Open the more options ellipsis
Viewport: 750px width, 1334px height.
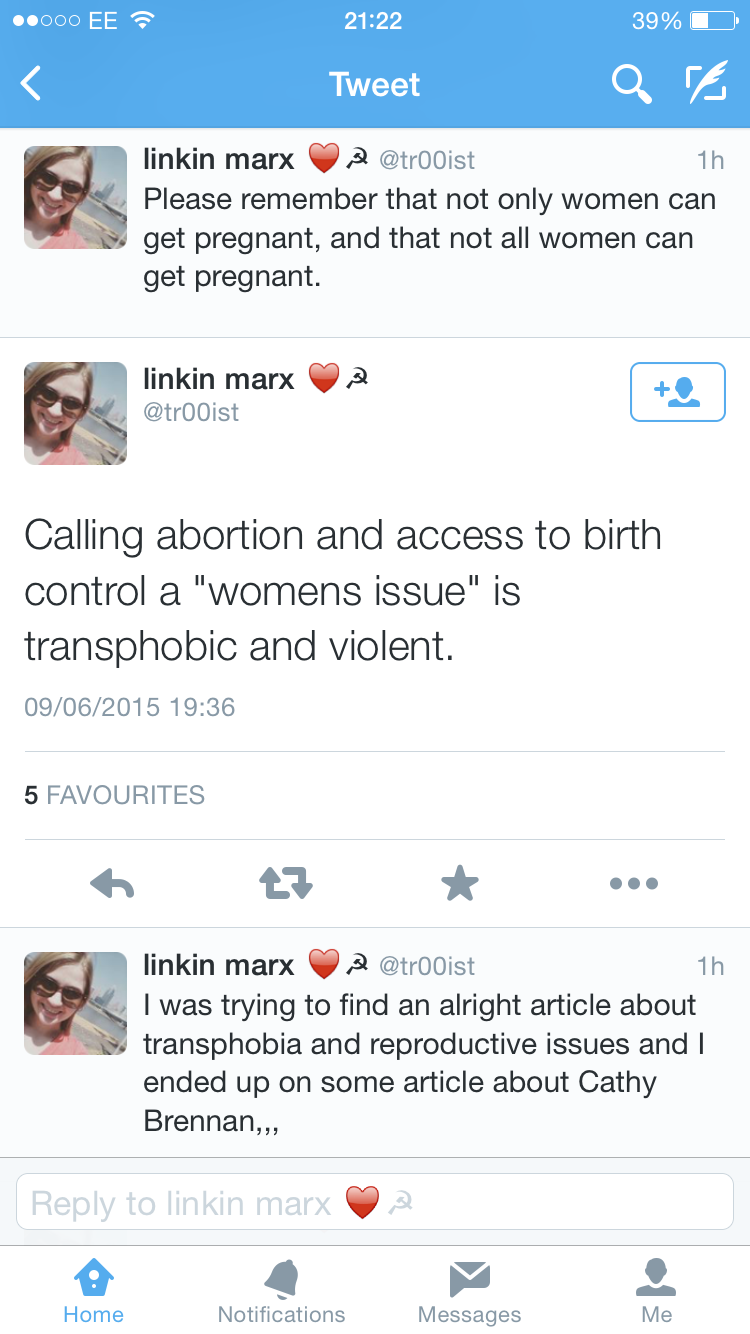click(634, 883)
